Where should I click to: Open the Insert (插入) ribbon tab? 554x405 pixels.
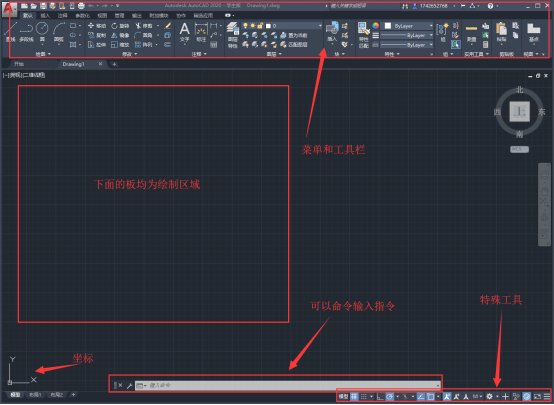45,16
